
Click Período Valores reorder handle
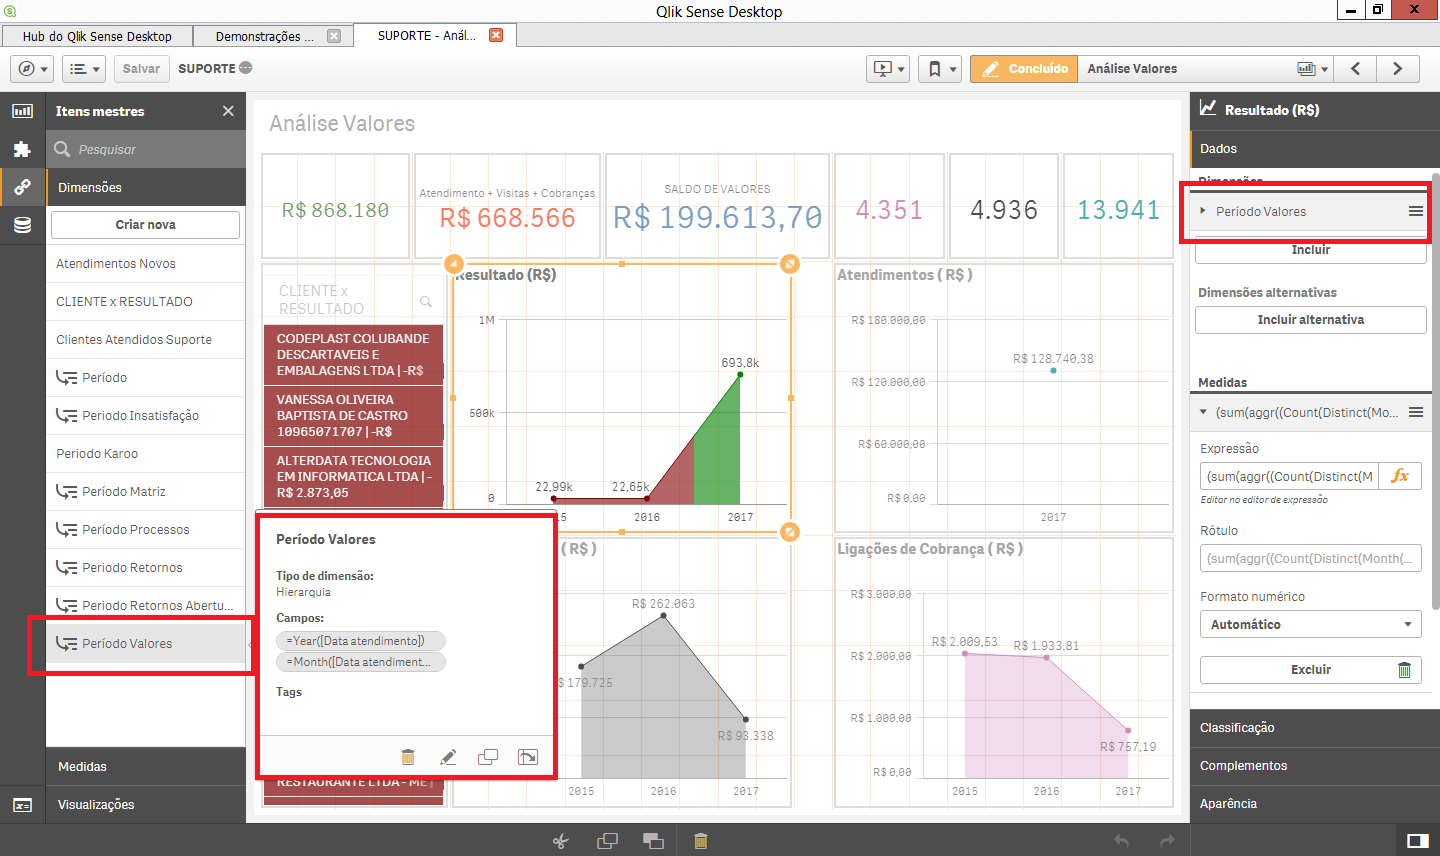point(1416,211)
